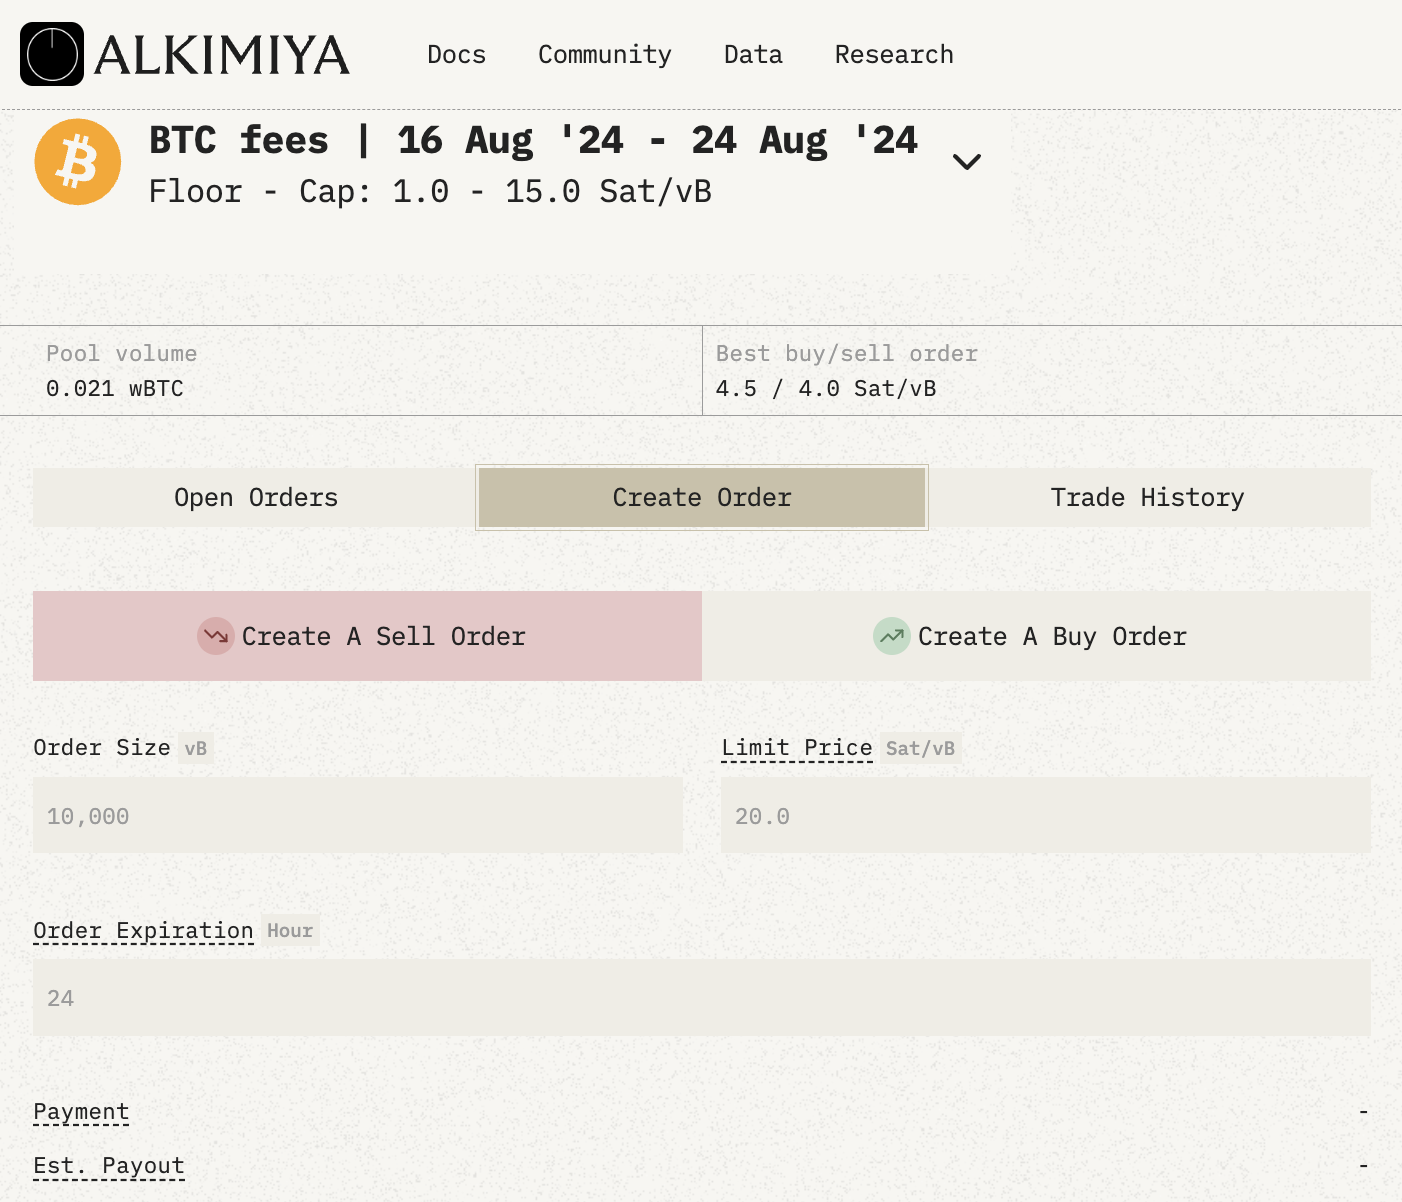Click the vB unit badge
Image resolution: width=1402 pixels, height=1202 pixels.
click(x=196, y=748)
